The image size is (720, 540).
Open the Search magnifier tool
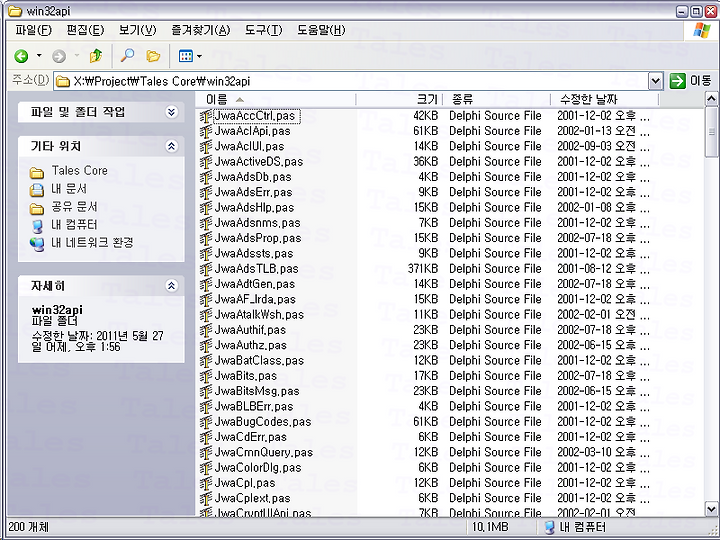[x=127, y=56]
